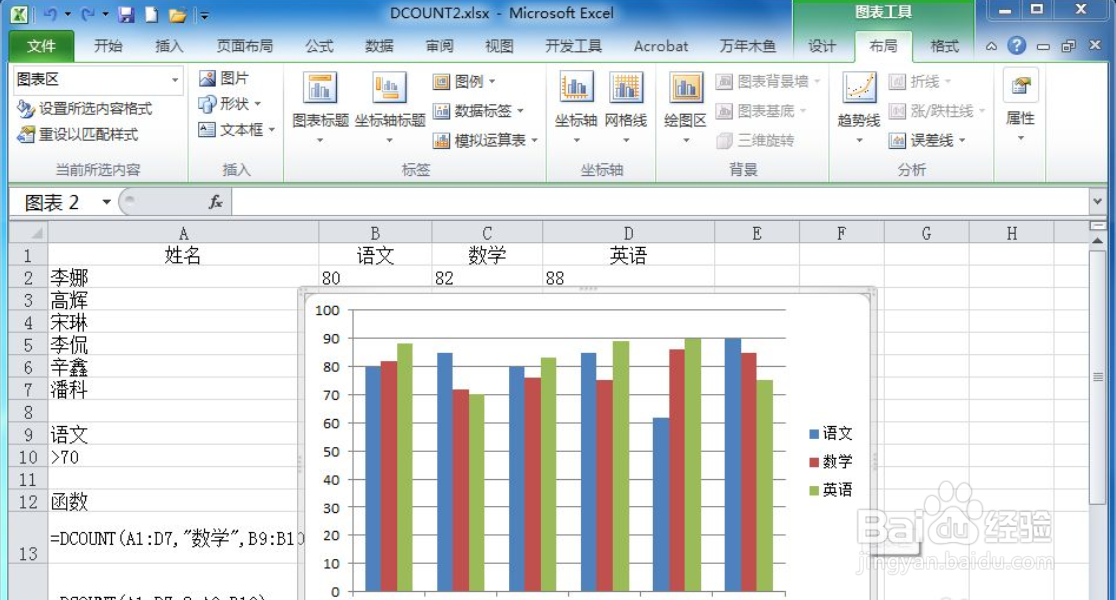The width and height of the screenshot is (1116, 600).
Task: Open trendline (趋势线) options
Action: coord(859,107)
